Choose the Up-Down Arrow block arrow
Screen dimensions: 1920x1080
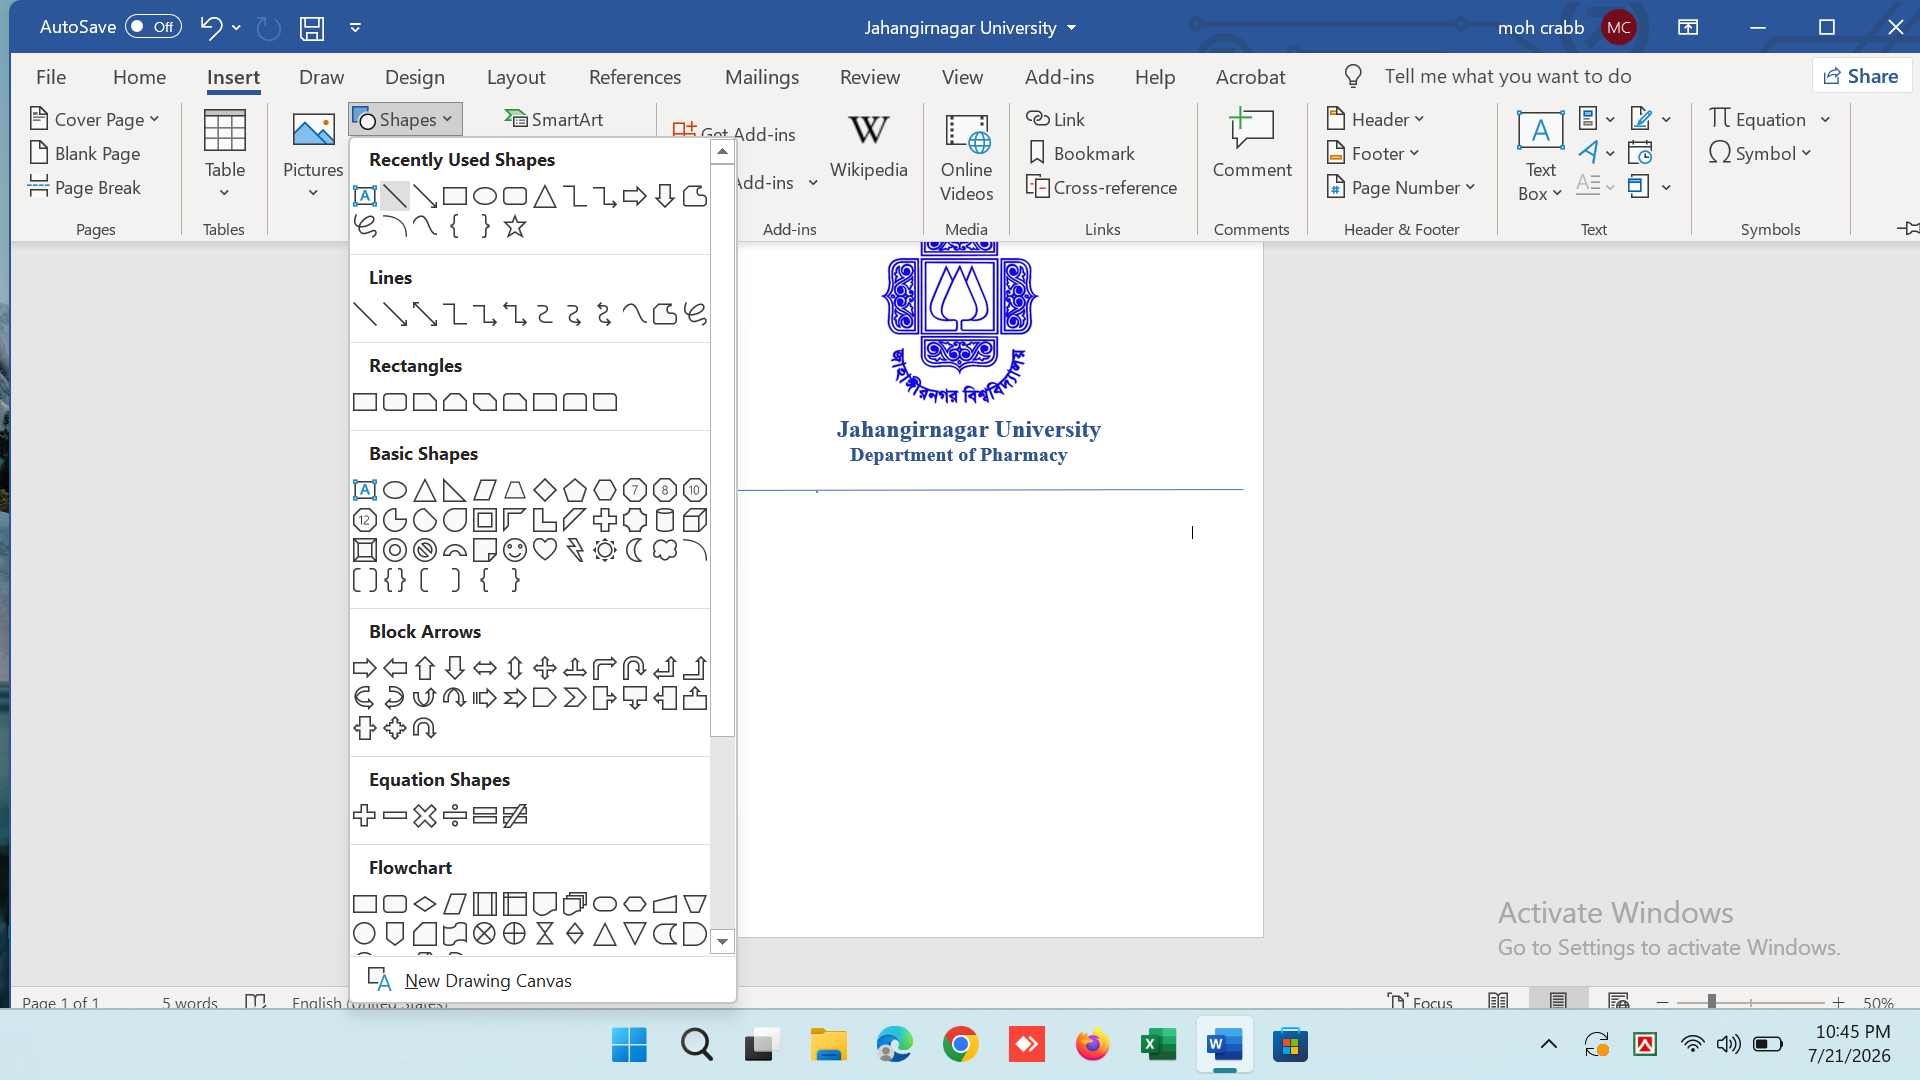(515, 668)
